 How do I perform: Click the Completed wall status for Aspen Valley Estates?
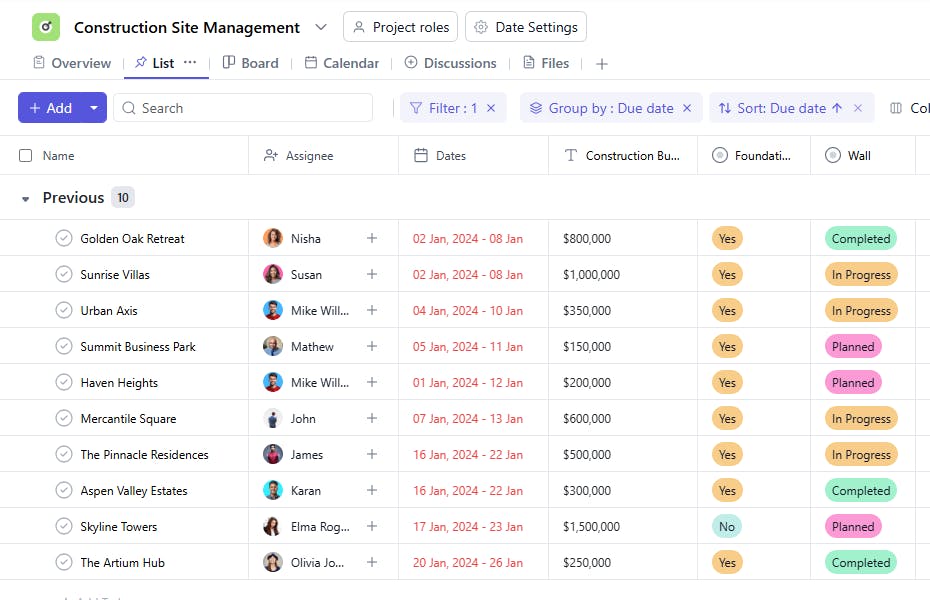click(860, 490)
